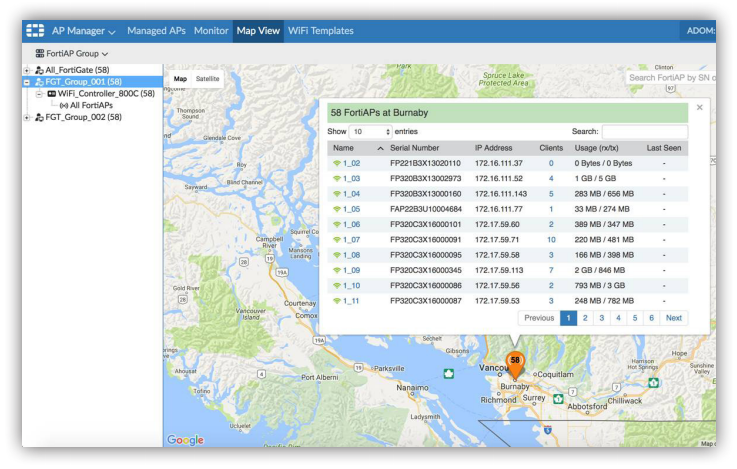Open the AP Manager dropdown menu
Image resolution: width=737 pixels, height=469 pixels.
84,31
